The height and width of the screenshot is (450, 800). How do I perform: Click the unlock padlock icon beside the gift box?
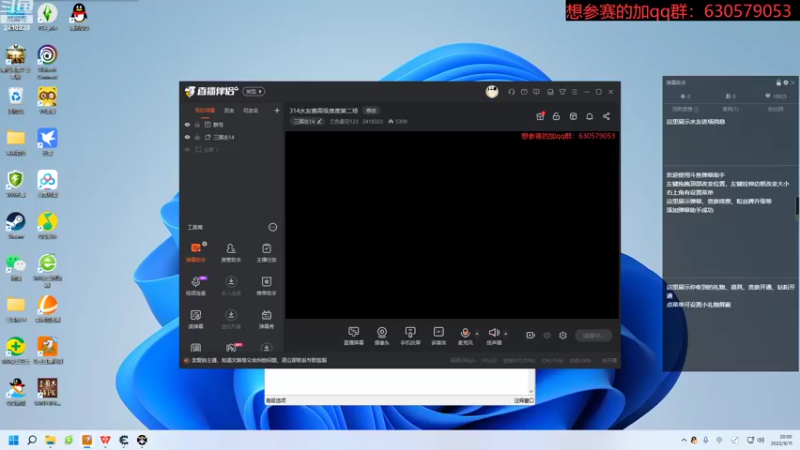[556, 116]
